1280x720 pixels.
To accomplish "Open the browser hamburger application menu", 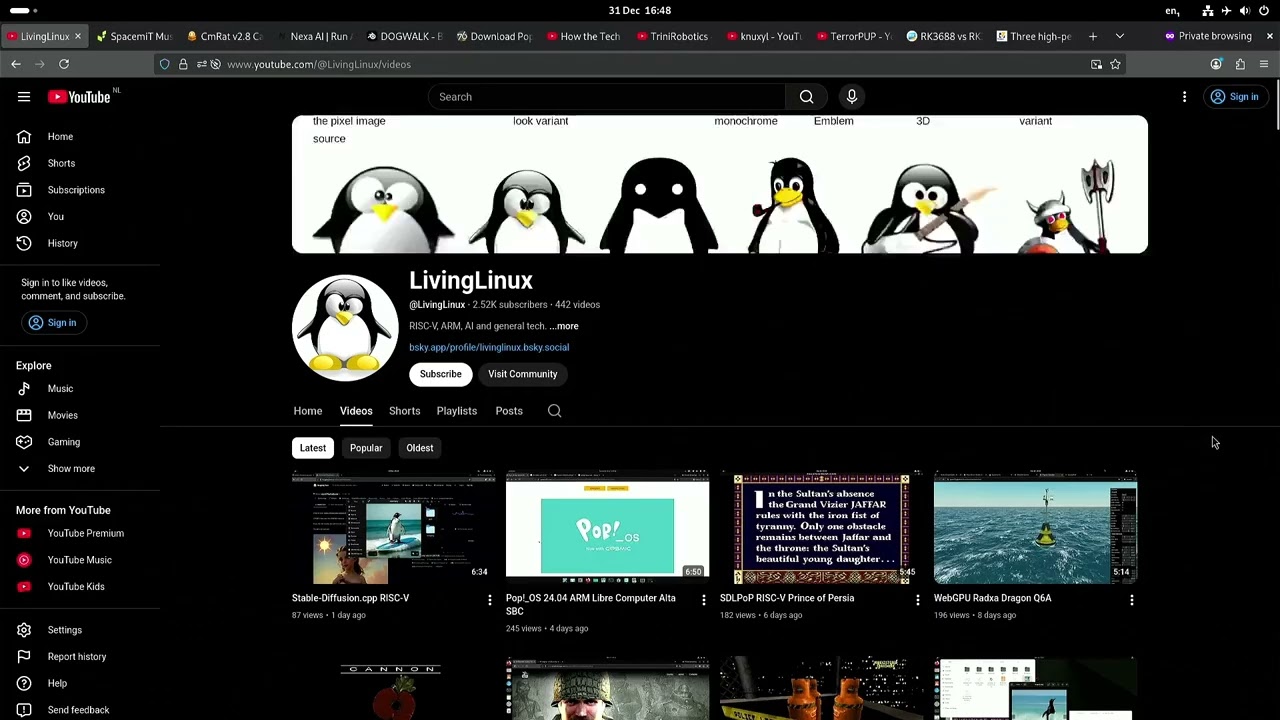I will 1264,64.
